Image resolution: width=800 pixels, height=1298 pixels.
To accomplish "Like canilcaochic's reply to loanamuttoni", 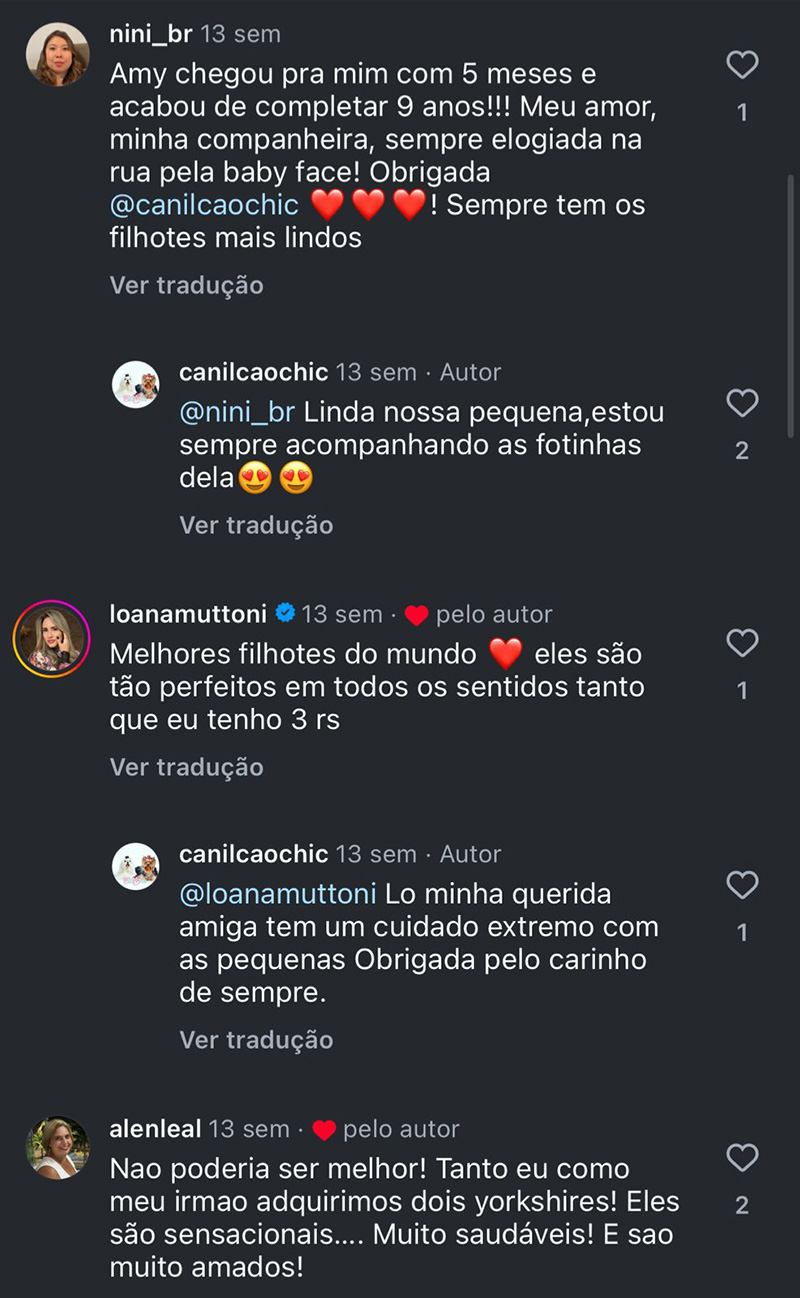I will (x=742, y=885).
